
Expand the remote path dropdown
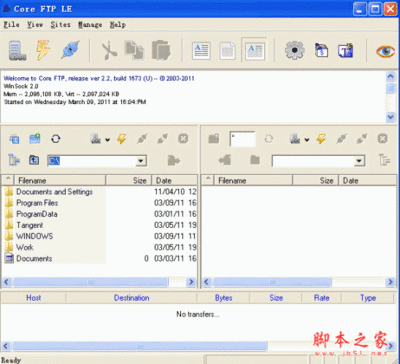click(x=359, y=161)
